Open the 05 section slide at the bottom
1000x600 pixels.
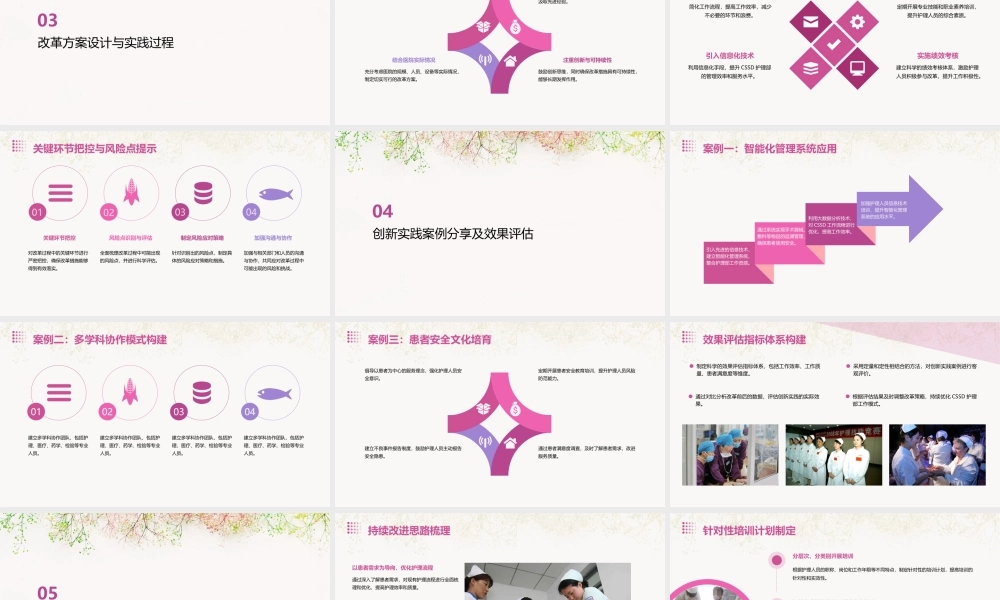165,557
